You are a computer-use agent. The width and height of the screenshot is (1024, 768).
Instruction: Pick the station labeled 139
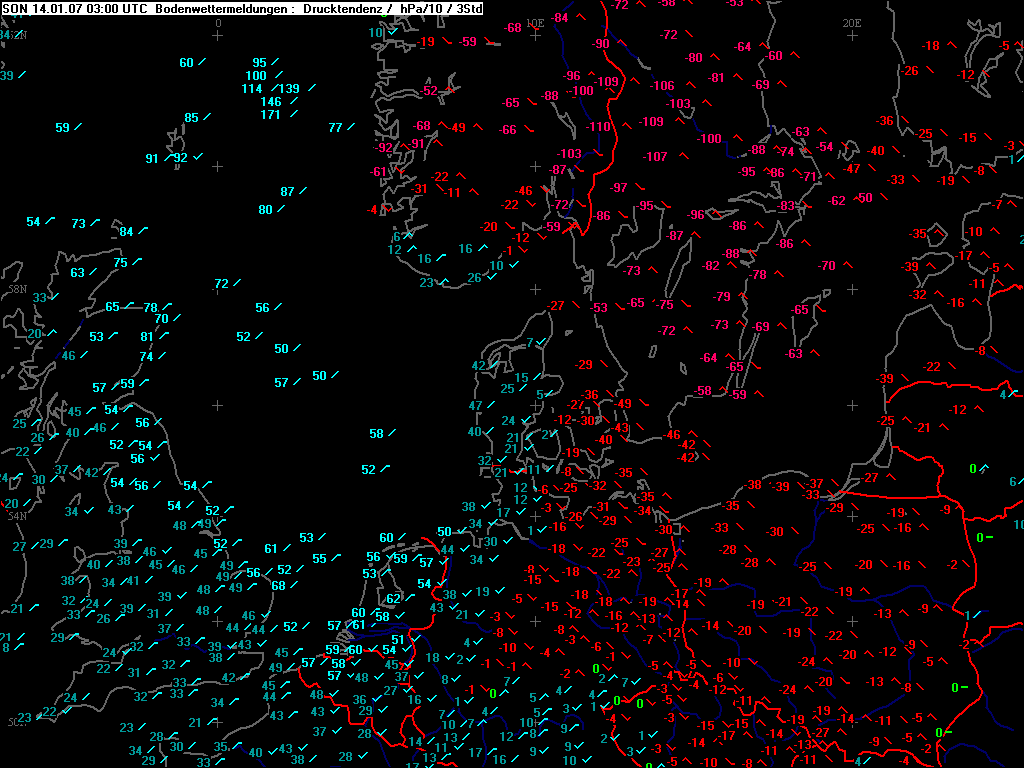click(289, 89)
